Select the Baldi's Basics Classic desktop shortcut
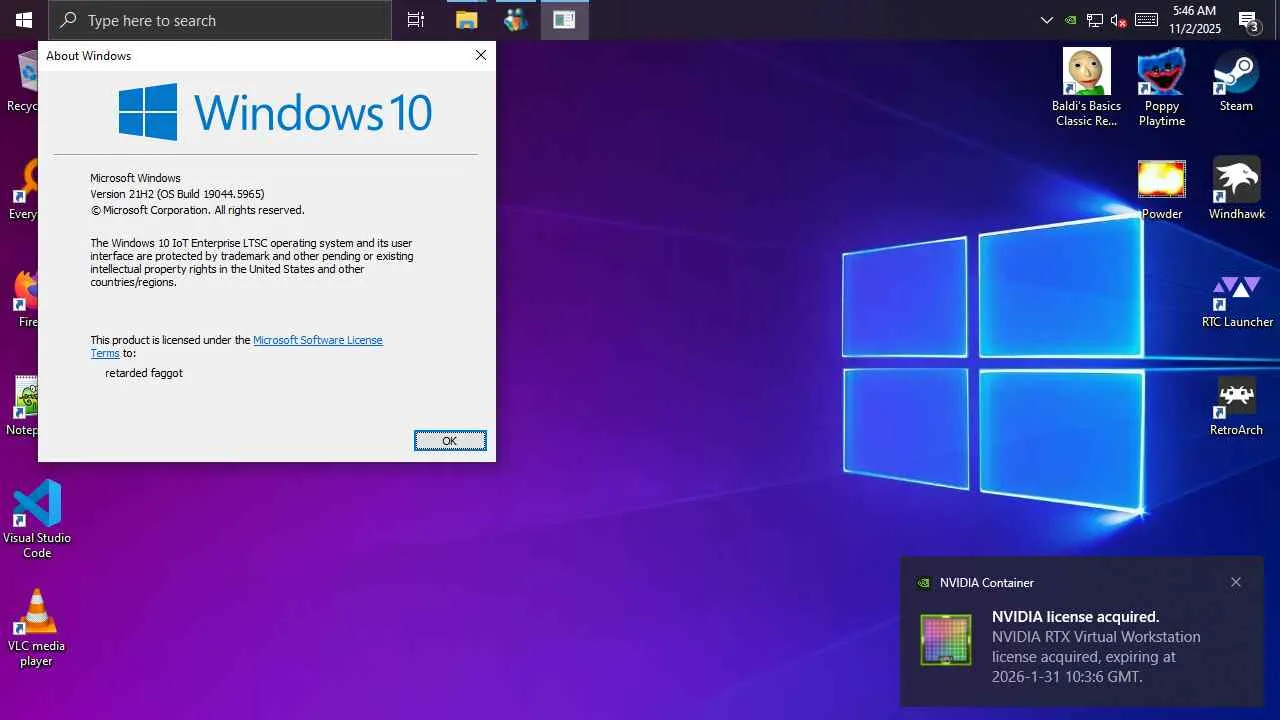 (1086, 88)
